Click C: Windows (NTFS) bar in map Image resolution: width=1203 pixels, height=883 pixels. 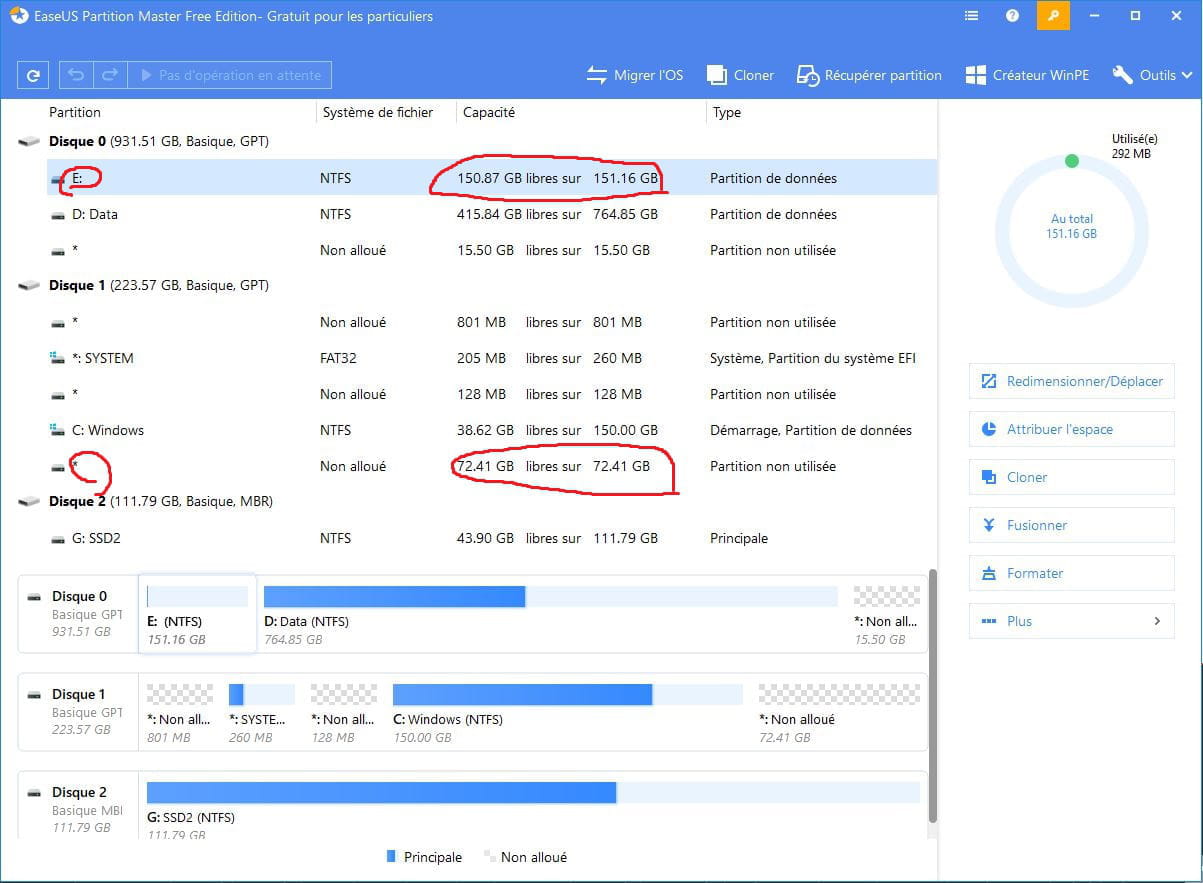tap(568, 695)
